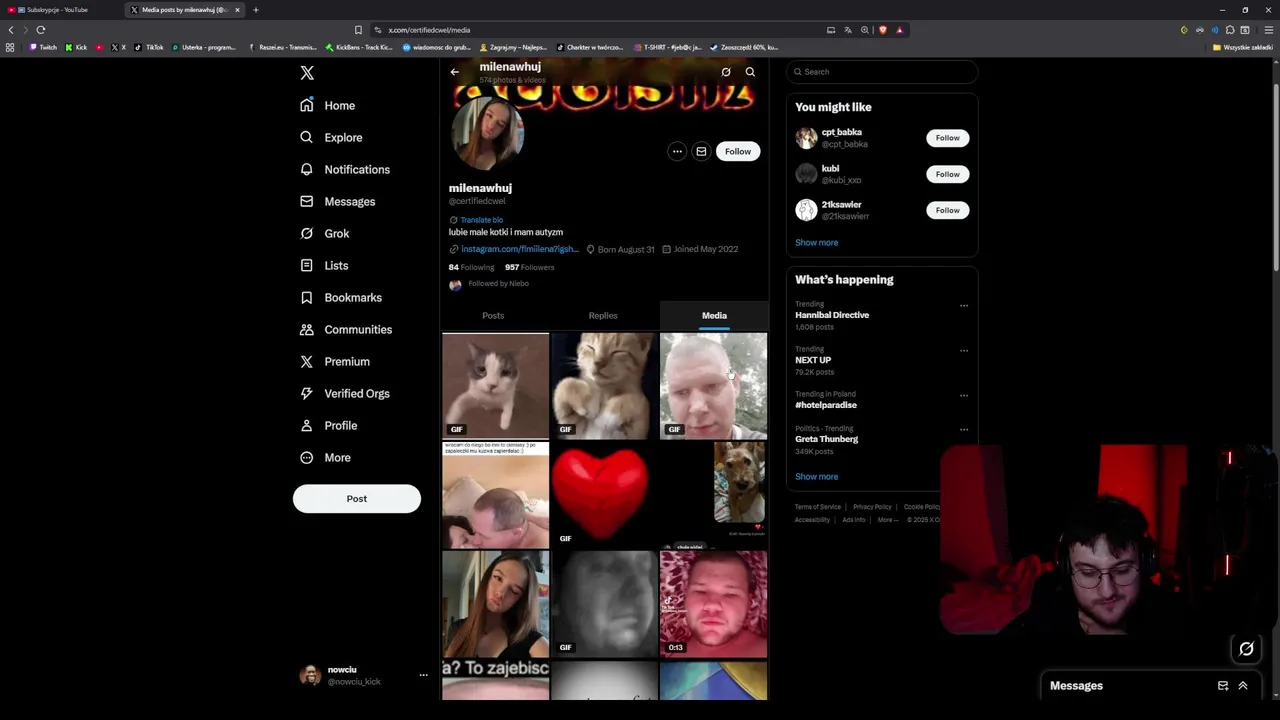Follow cpt_babka suggestion
This screenshot has height=720, width=1280.
tap(947, 138)
